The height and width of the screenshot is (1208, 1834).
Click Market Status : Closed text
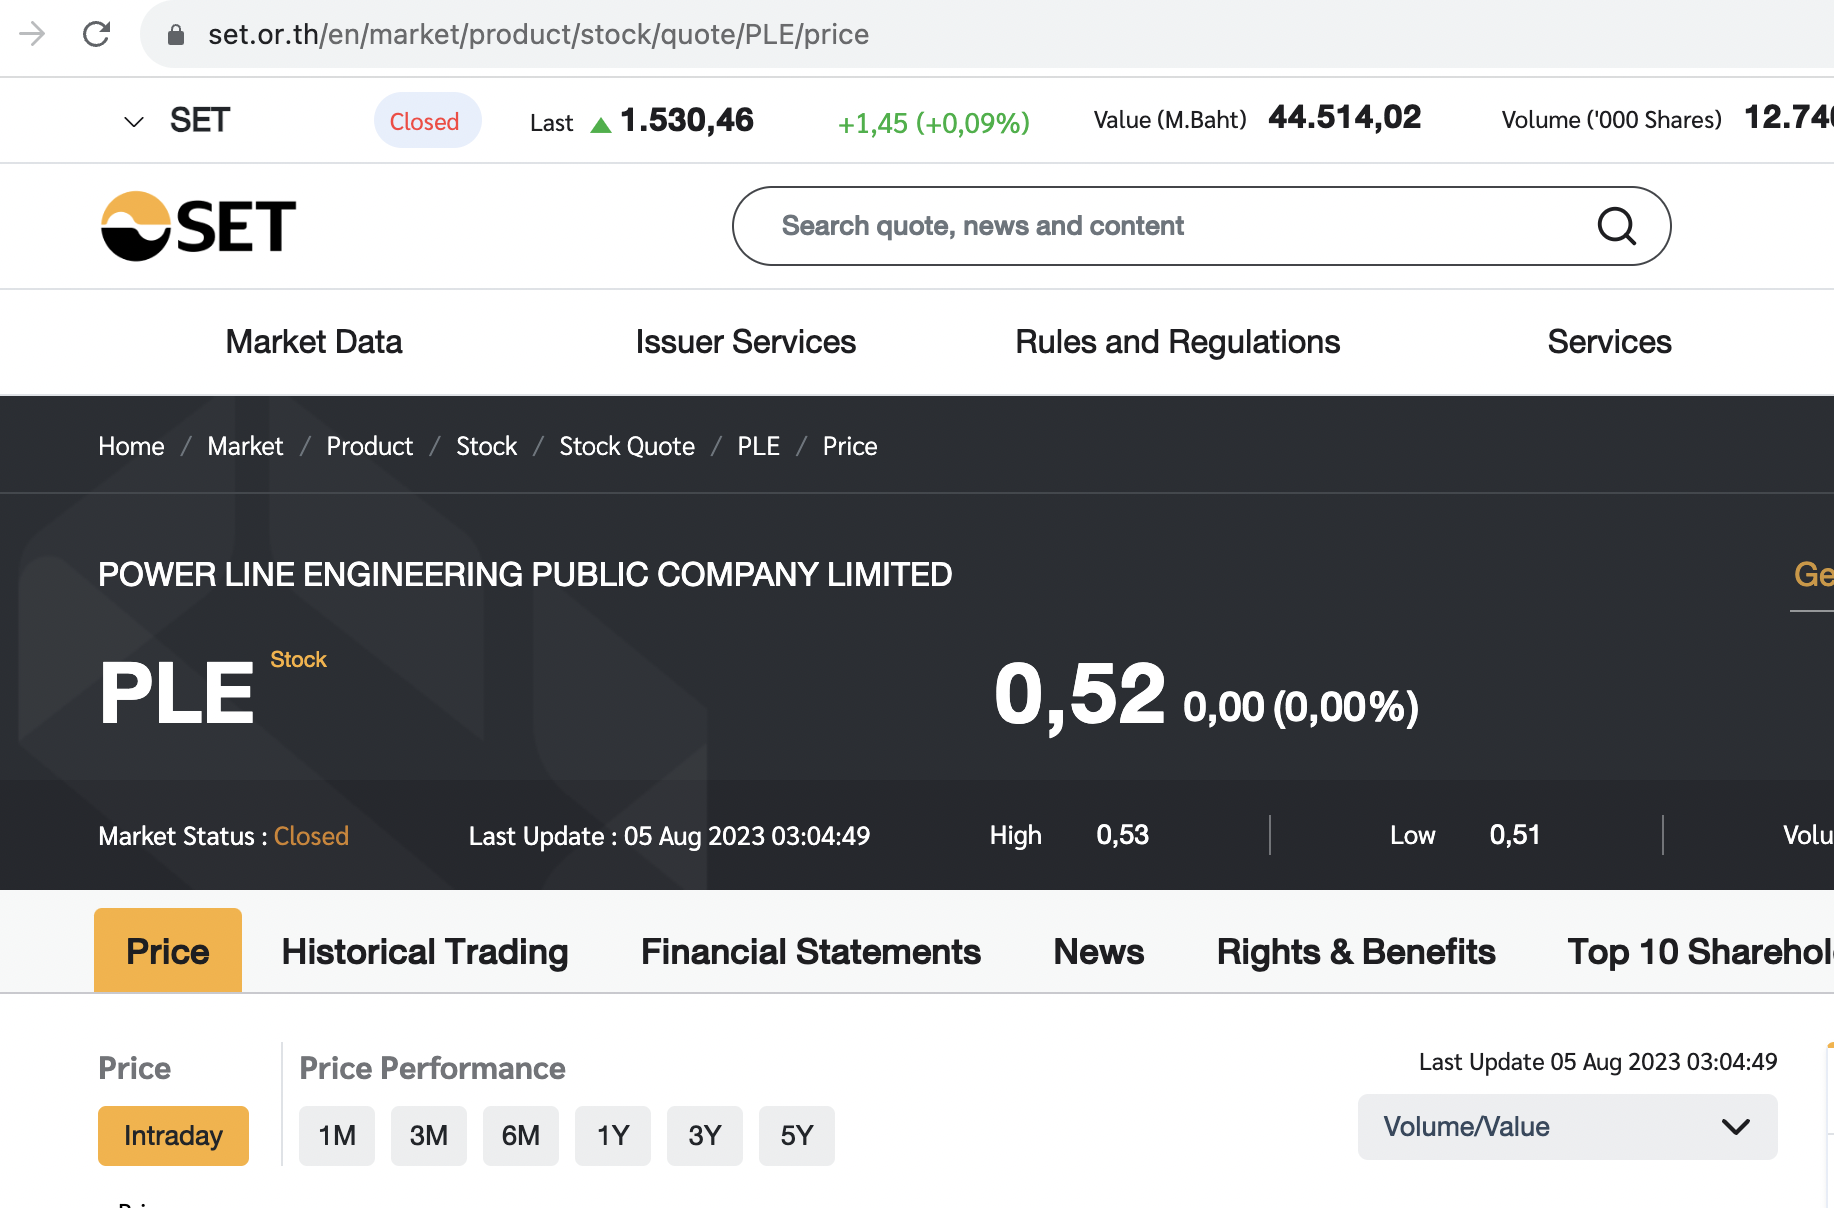click(224, 836)
